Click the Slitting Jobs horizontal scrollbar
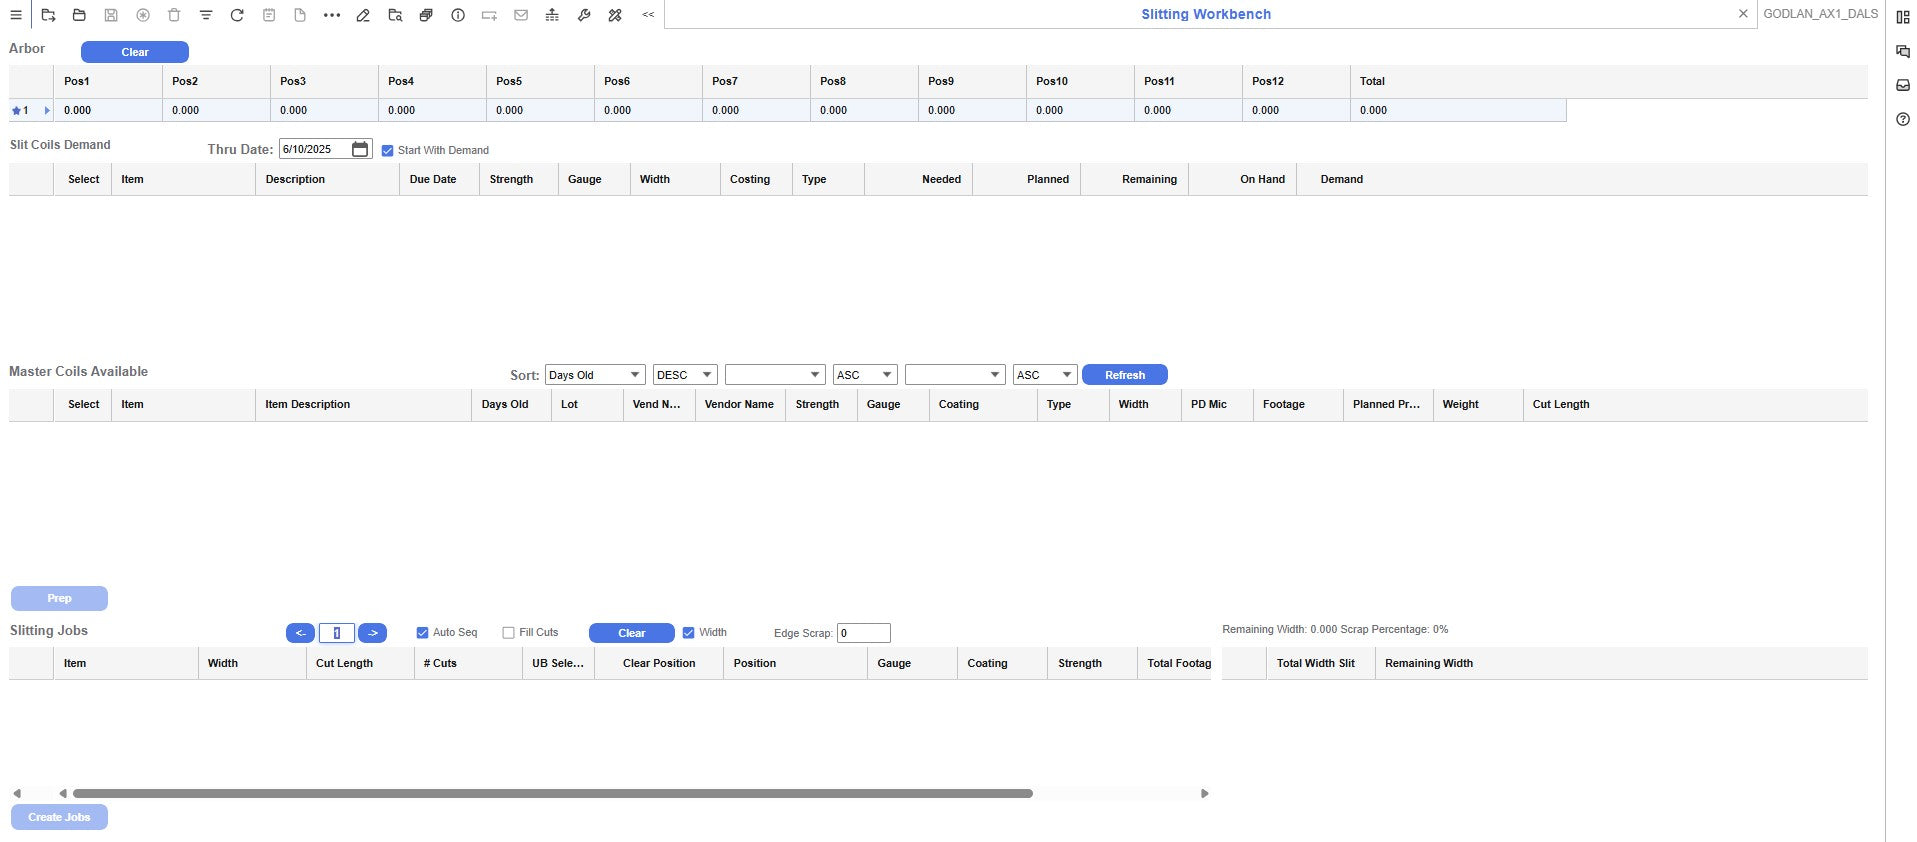 click(552, 793)
